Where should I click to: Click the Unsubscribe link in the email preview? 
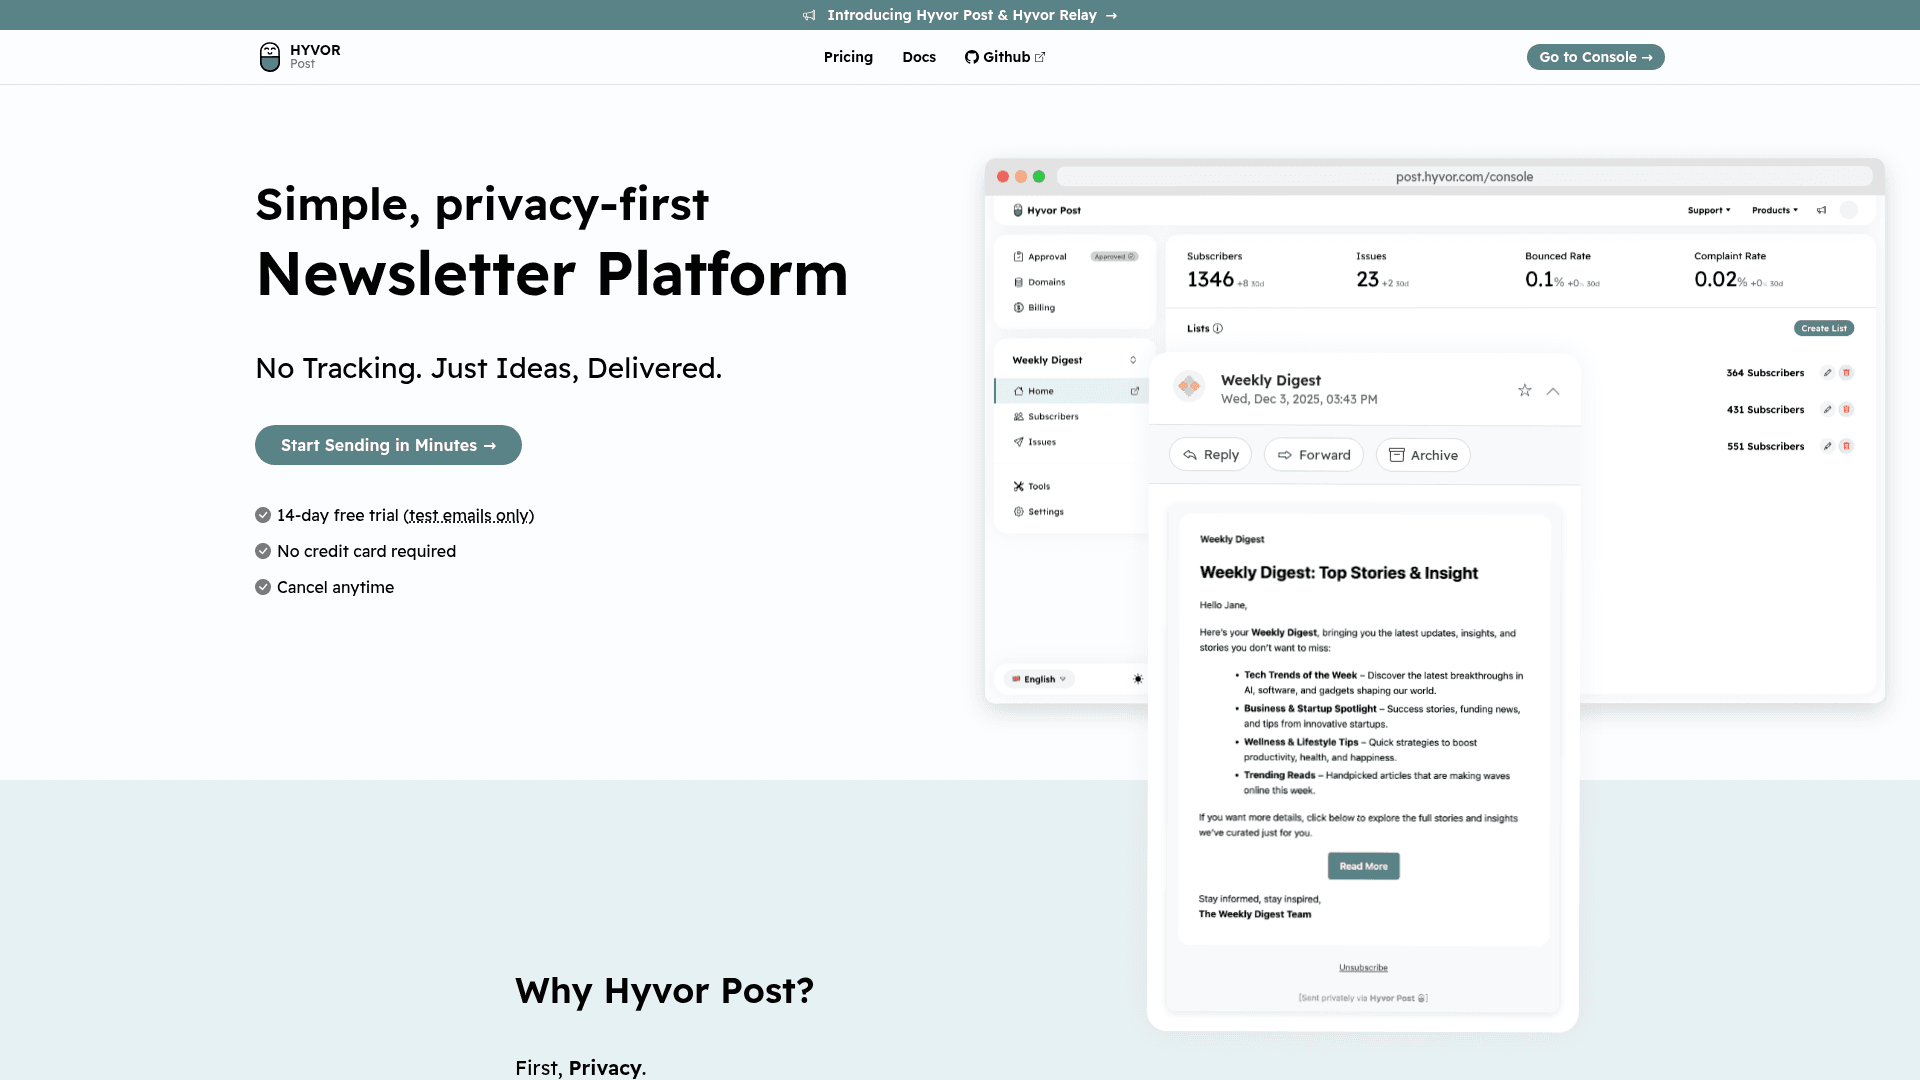pos(1363,967)
